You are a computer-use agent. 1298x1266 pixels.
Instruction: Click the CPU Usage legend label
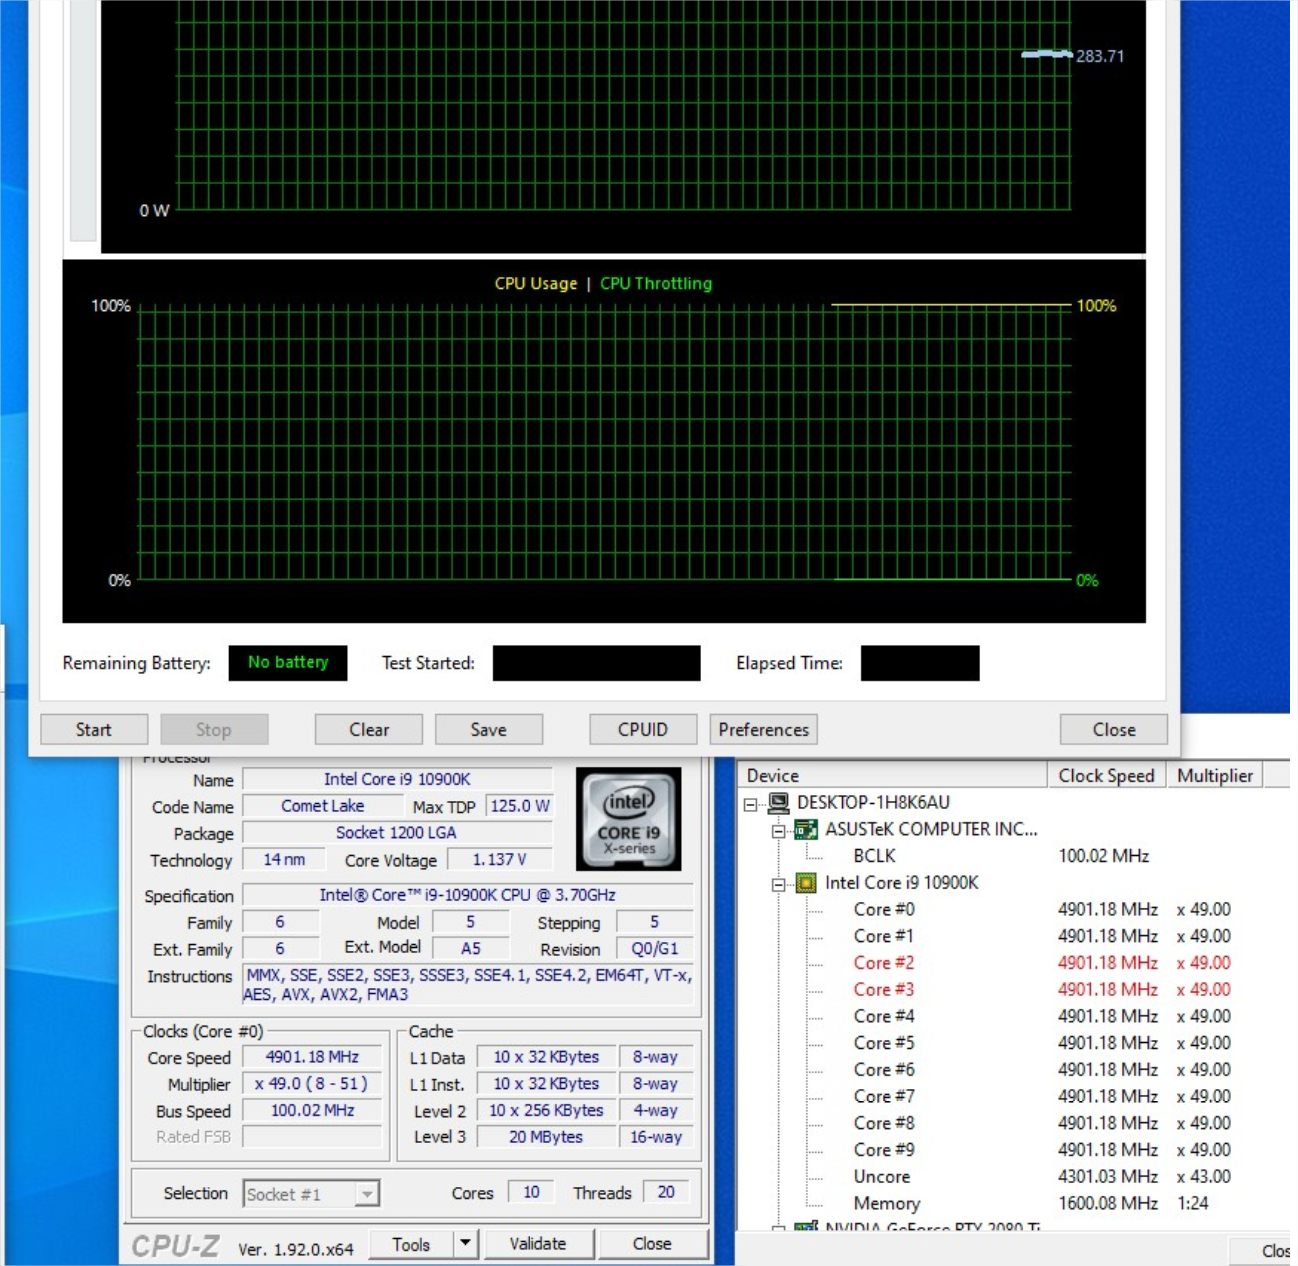[x=536, y=284]
